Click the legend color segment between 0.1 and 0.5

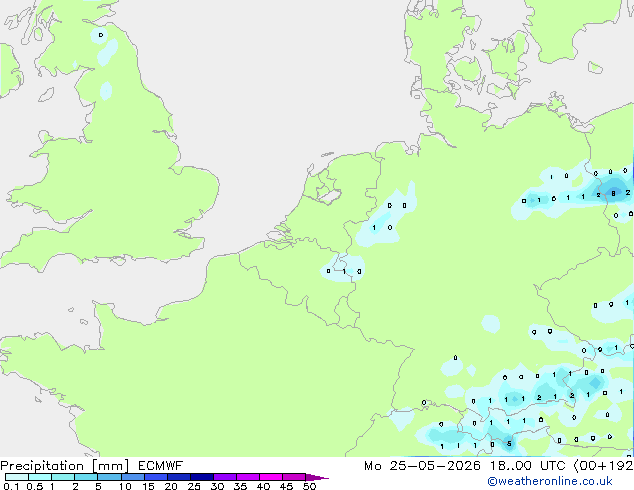pos(17,477)
